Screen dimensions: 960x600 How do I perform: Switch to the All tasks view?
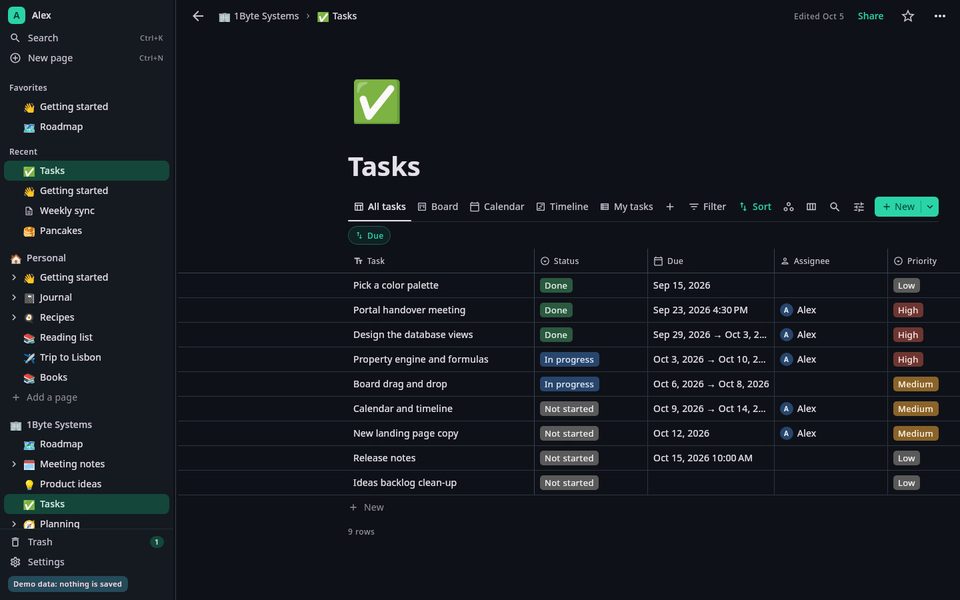380,207
